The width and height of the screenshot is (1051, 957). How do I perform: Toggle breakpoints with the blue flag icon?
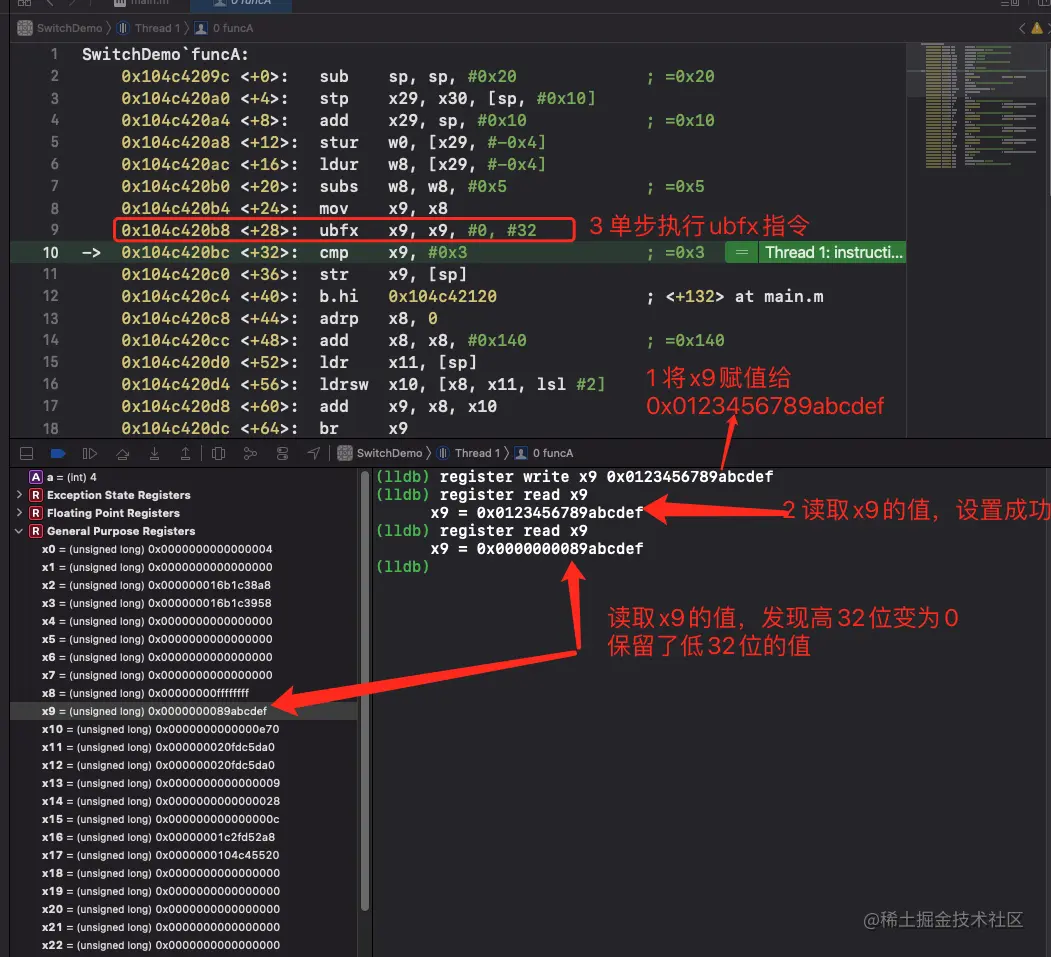57,453
